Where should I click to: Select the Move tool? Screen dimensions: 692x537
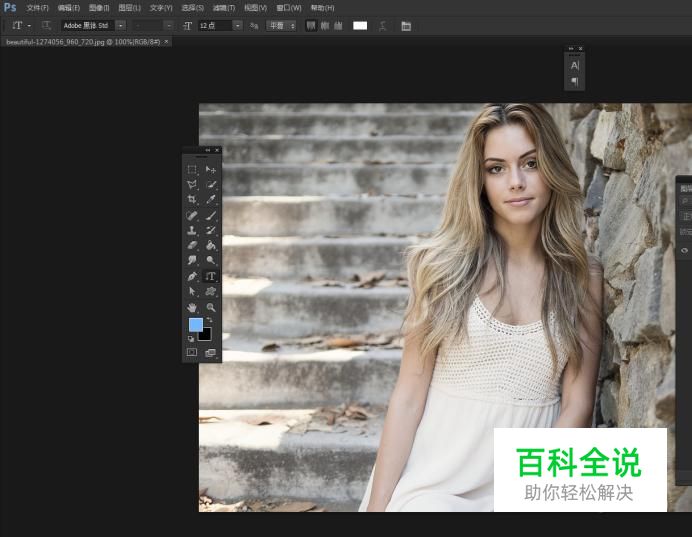211,170
